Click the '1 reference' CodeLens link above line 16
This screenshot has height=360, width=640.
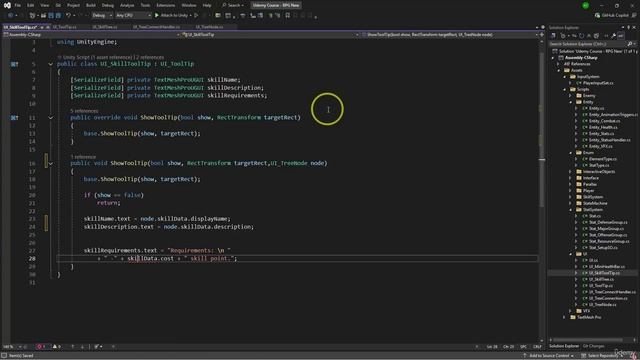(x=83, y=157)
